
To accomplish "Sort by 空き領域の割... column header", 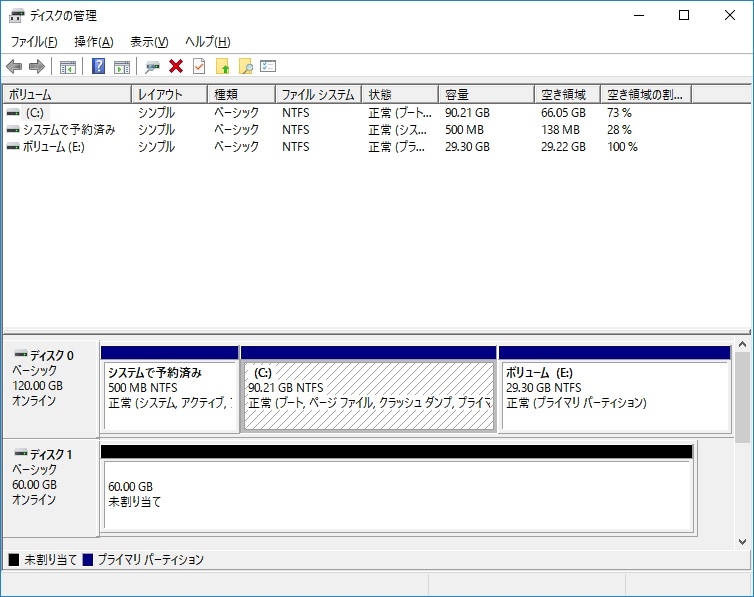I will (646, 94).
